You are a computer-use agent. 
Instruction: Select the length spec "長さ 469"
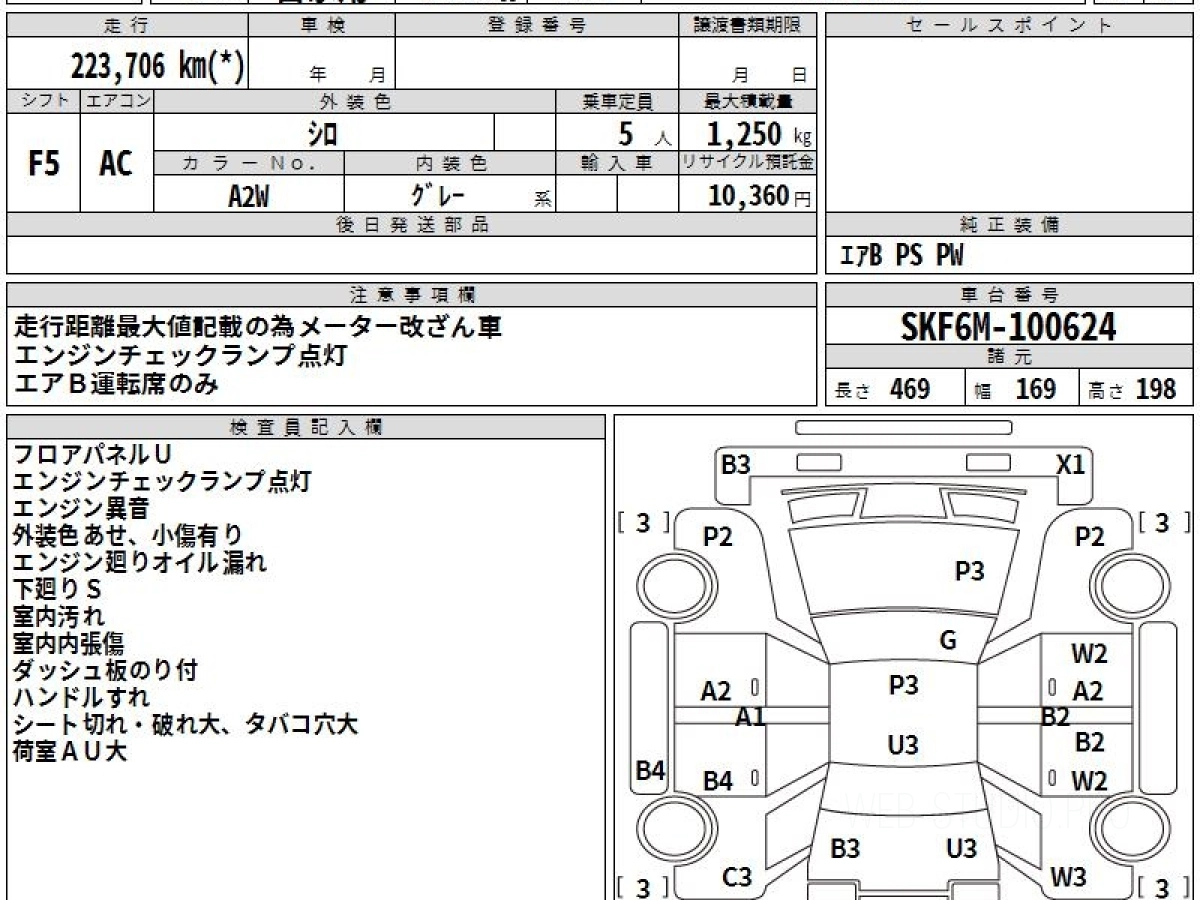[x=882, y=389]
